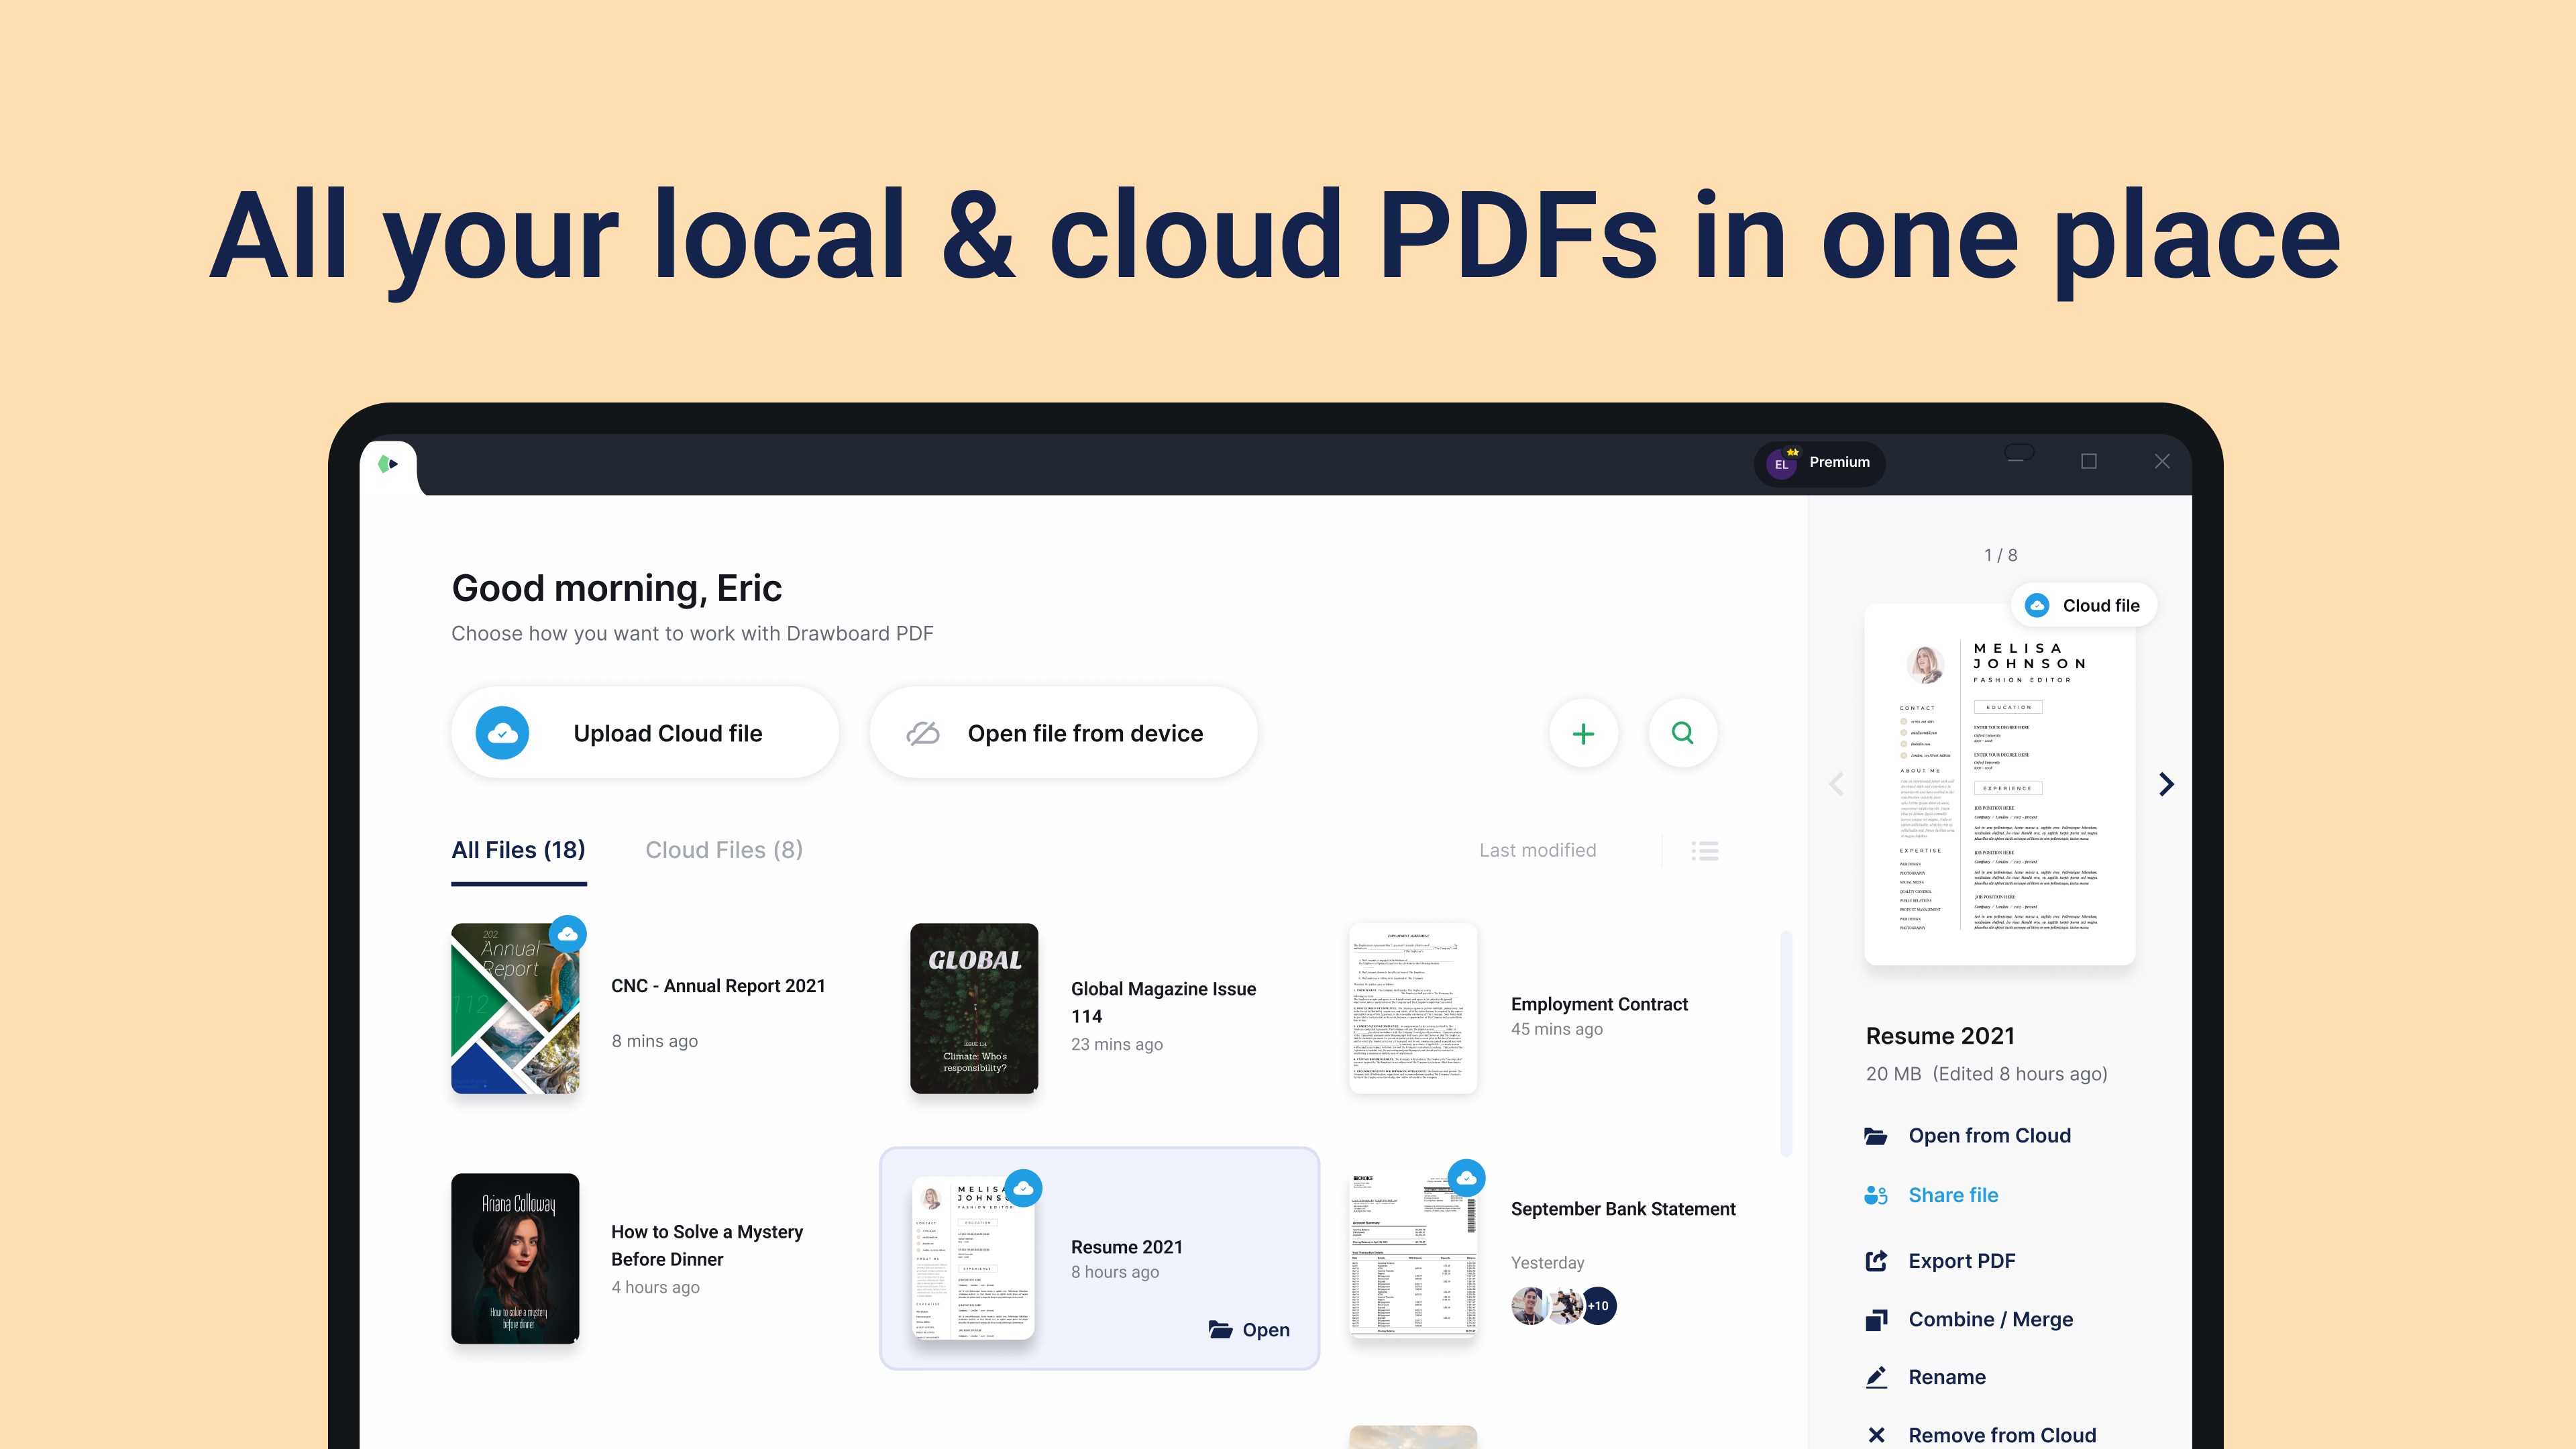Select Export PDF option
This screenshot has height=1449, width=2576.
pyautogui.click(x=1962, y=1260)
